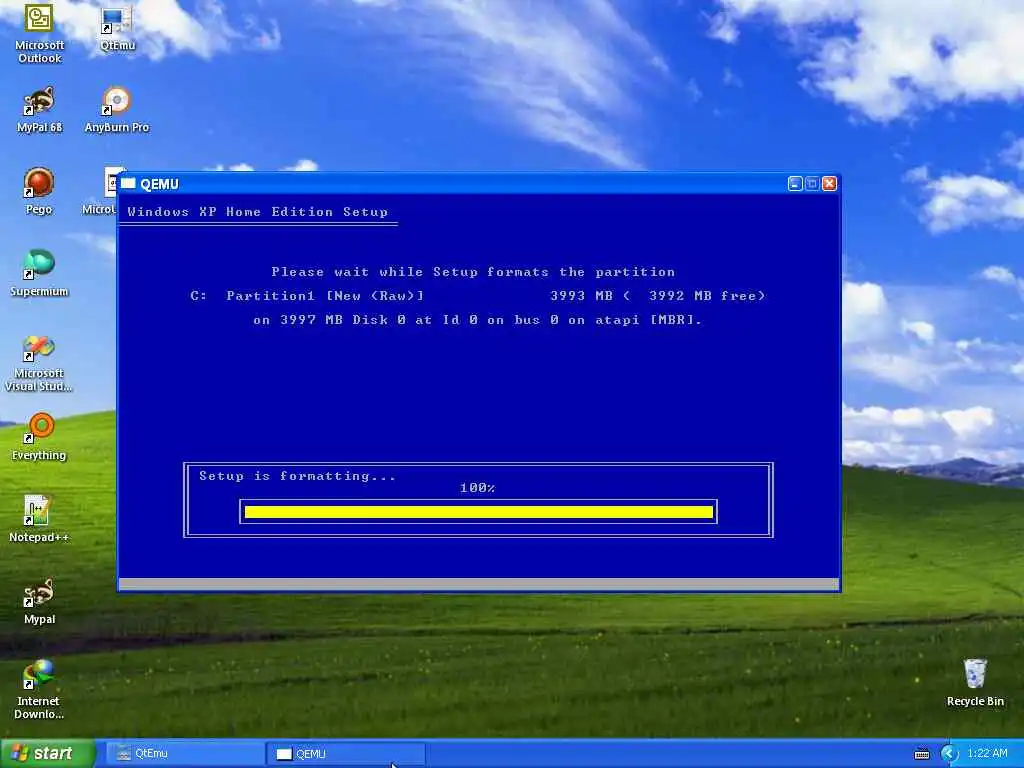Click the 'Partition1 [New (Raw)]' line
Viewport: 1024px width, 768px height.
click(x=477, y=296)
